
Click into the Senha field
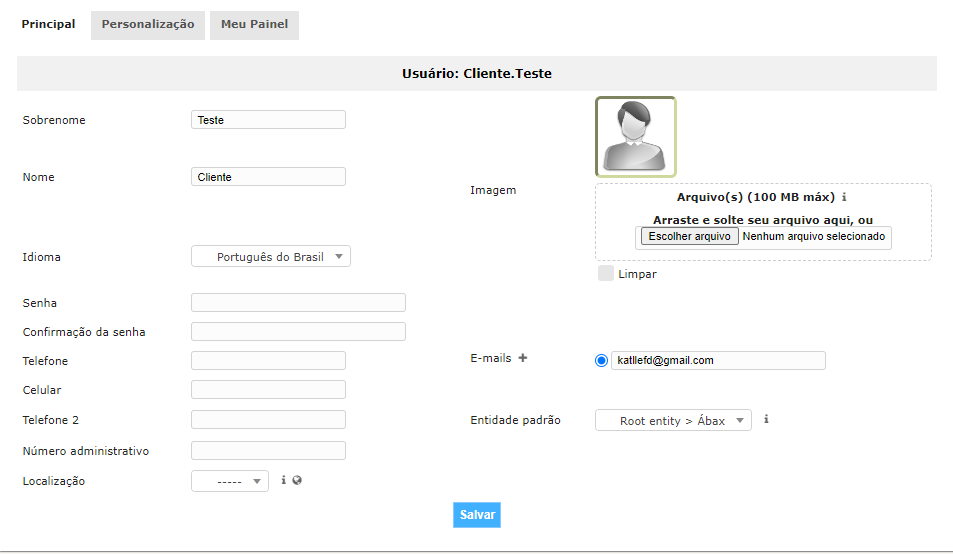tap(298, 303)
